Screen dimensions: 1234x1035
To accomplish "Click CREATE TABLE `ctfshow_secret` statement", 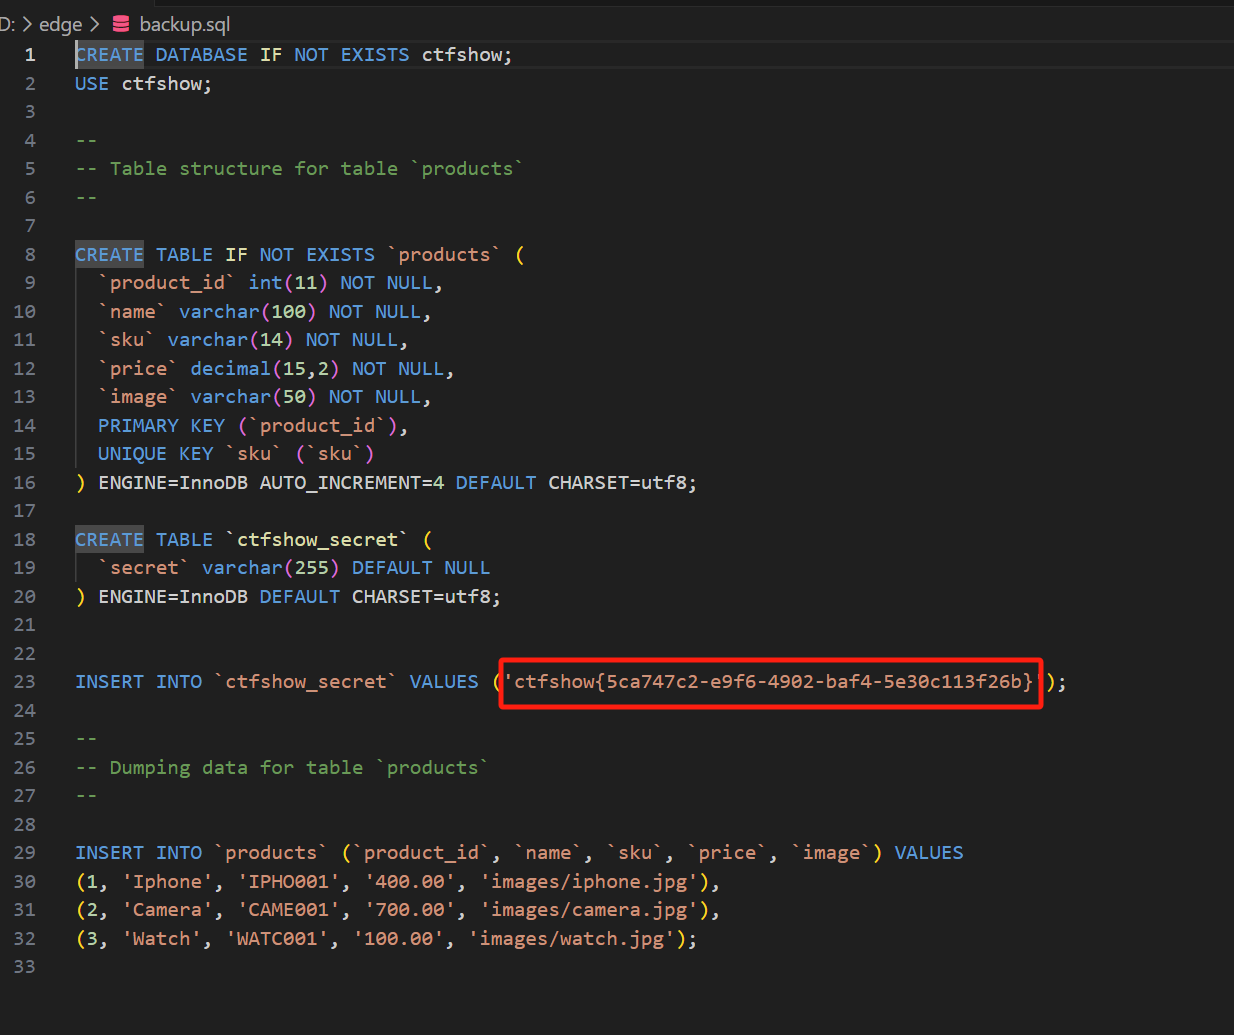I will [254, 540].
